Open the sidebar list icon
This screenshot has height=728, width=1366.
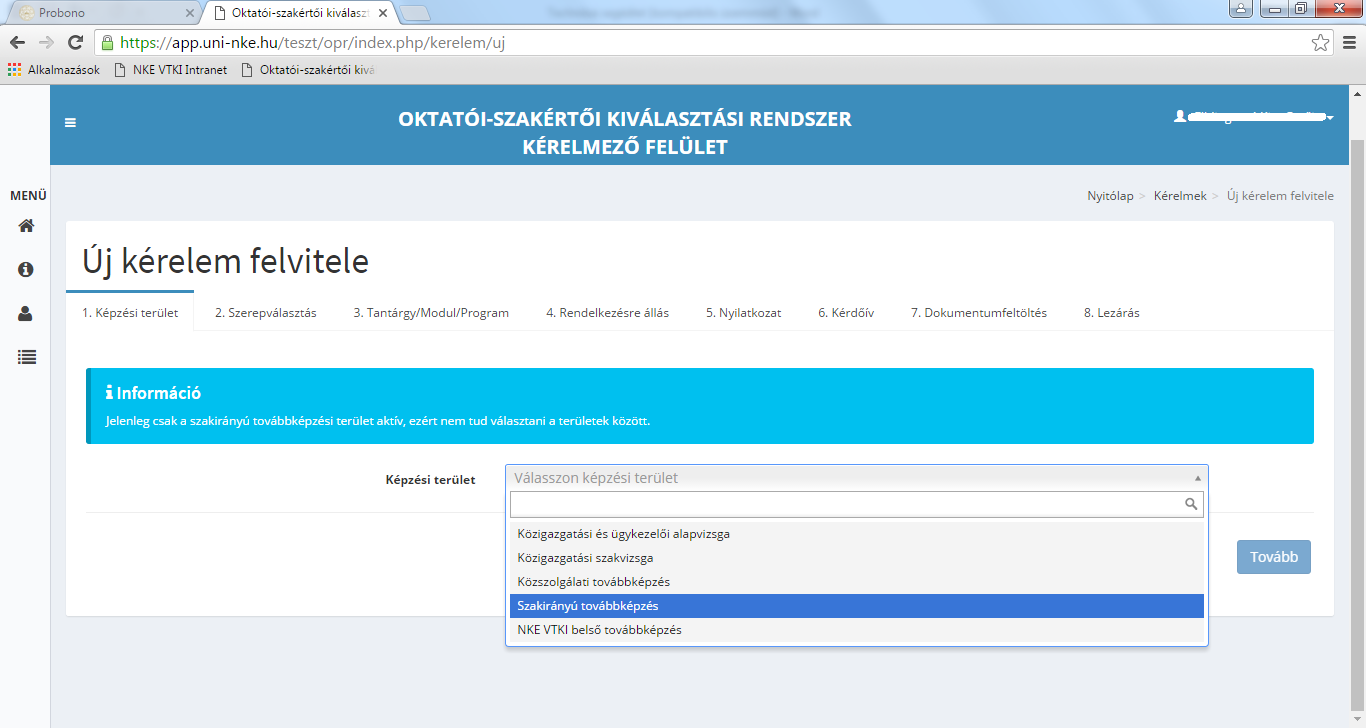(x=26, y=356)
